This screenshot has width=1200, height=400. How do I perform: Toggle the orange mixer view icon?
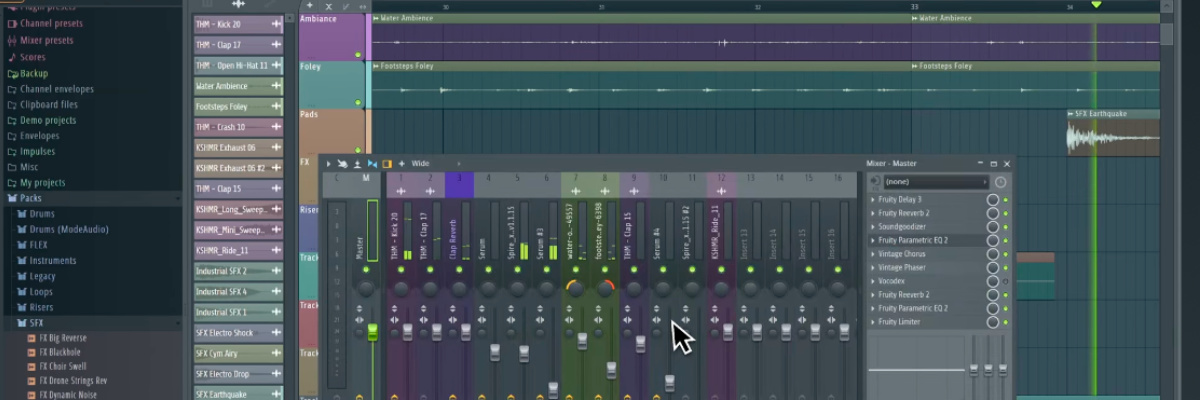387,163
